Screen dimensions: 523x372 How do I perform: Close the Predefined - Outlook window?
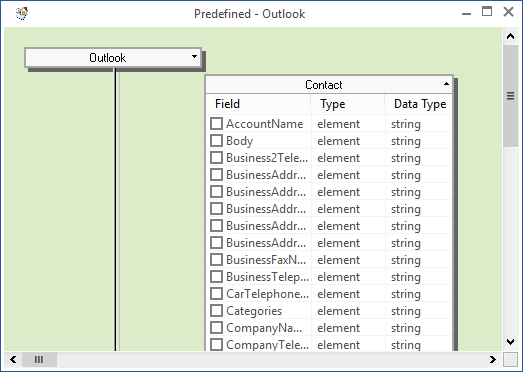(508, 12)
